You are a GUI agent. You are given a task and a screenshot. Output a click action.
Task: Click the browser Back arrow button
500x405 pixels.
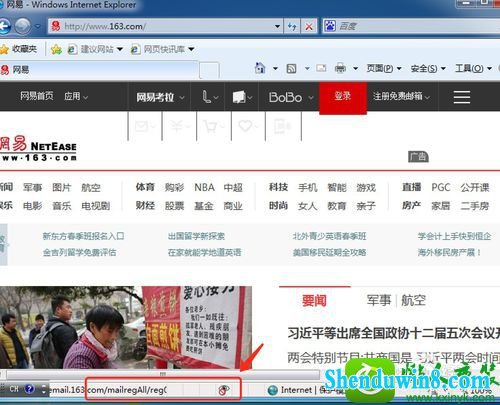pyautogui.click(x=4, y=26)
